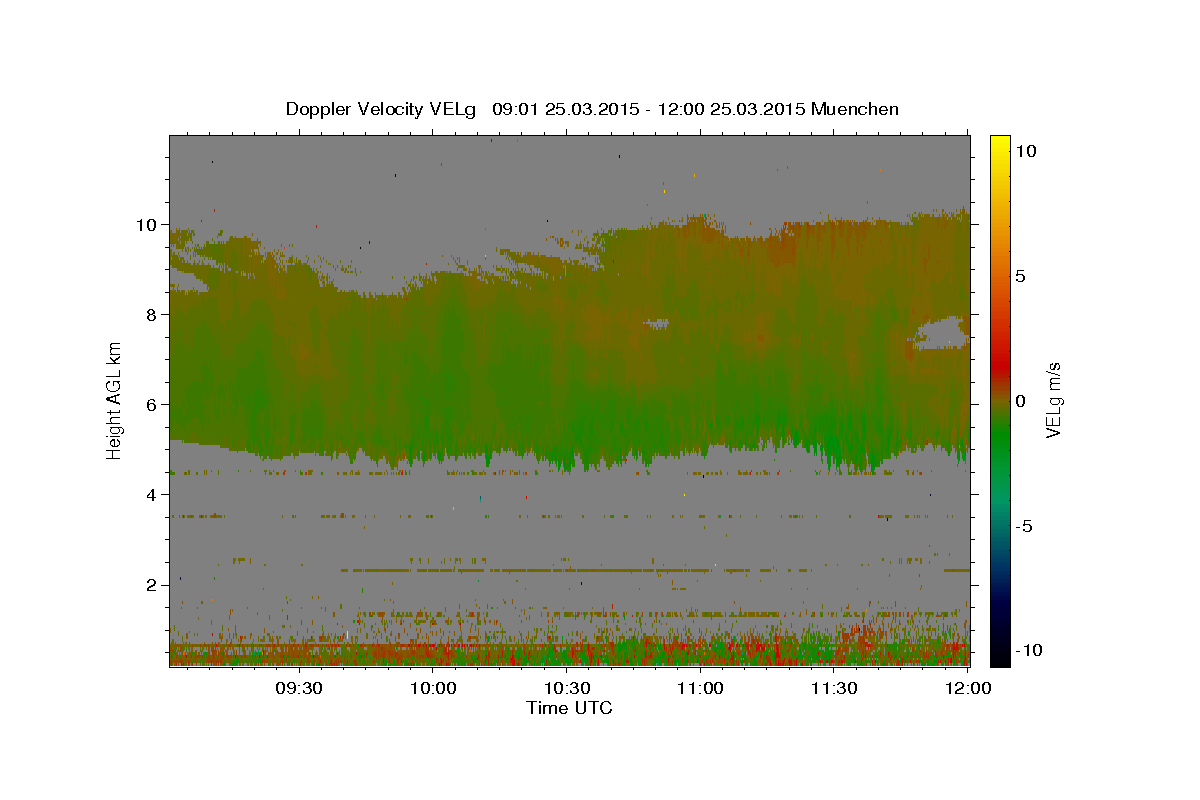Viewport: 1200px width, 800px height.
Task: Click the 09:30 time tick label
Action: (299, 688)
